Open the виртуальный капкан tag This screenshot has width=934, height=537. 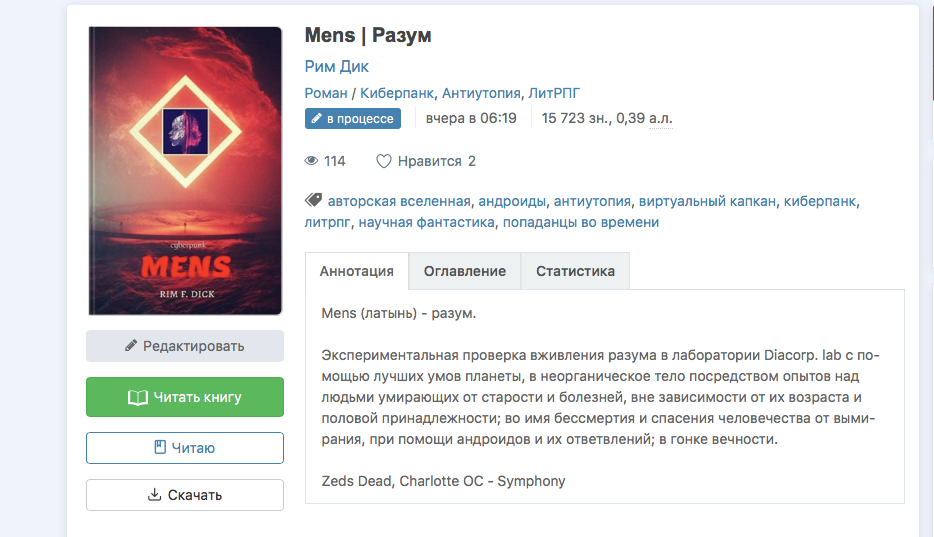[x=707, y=201]
